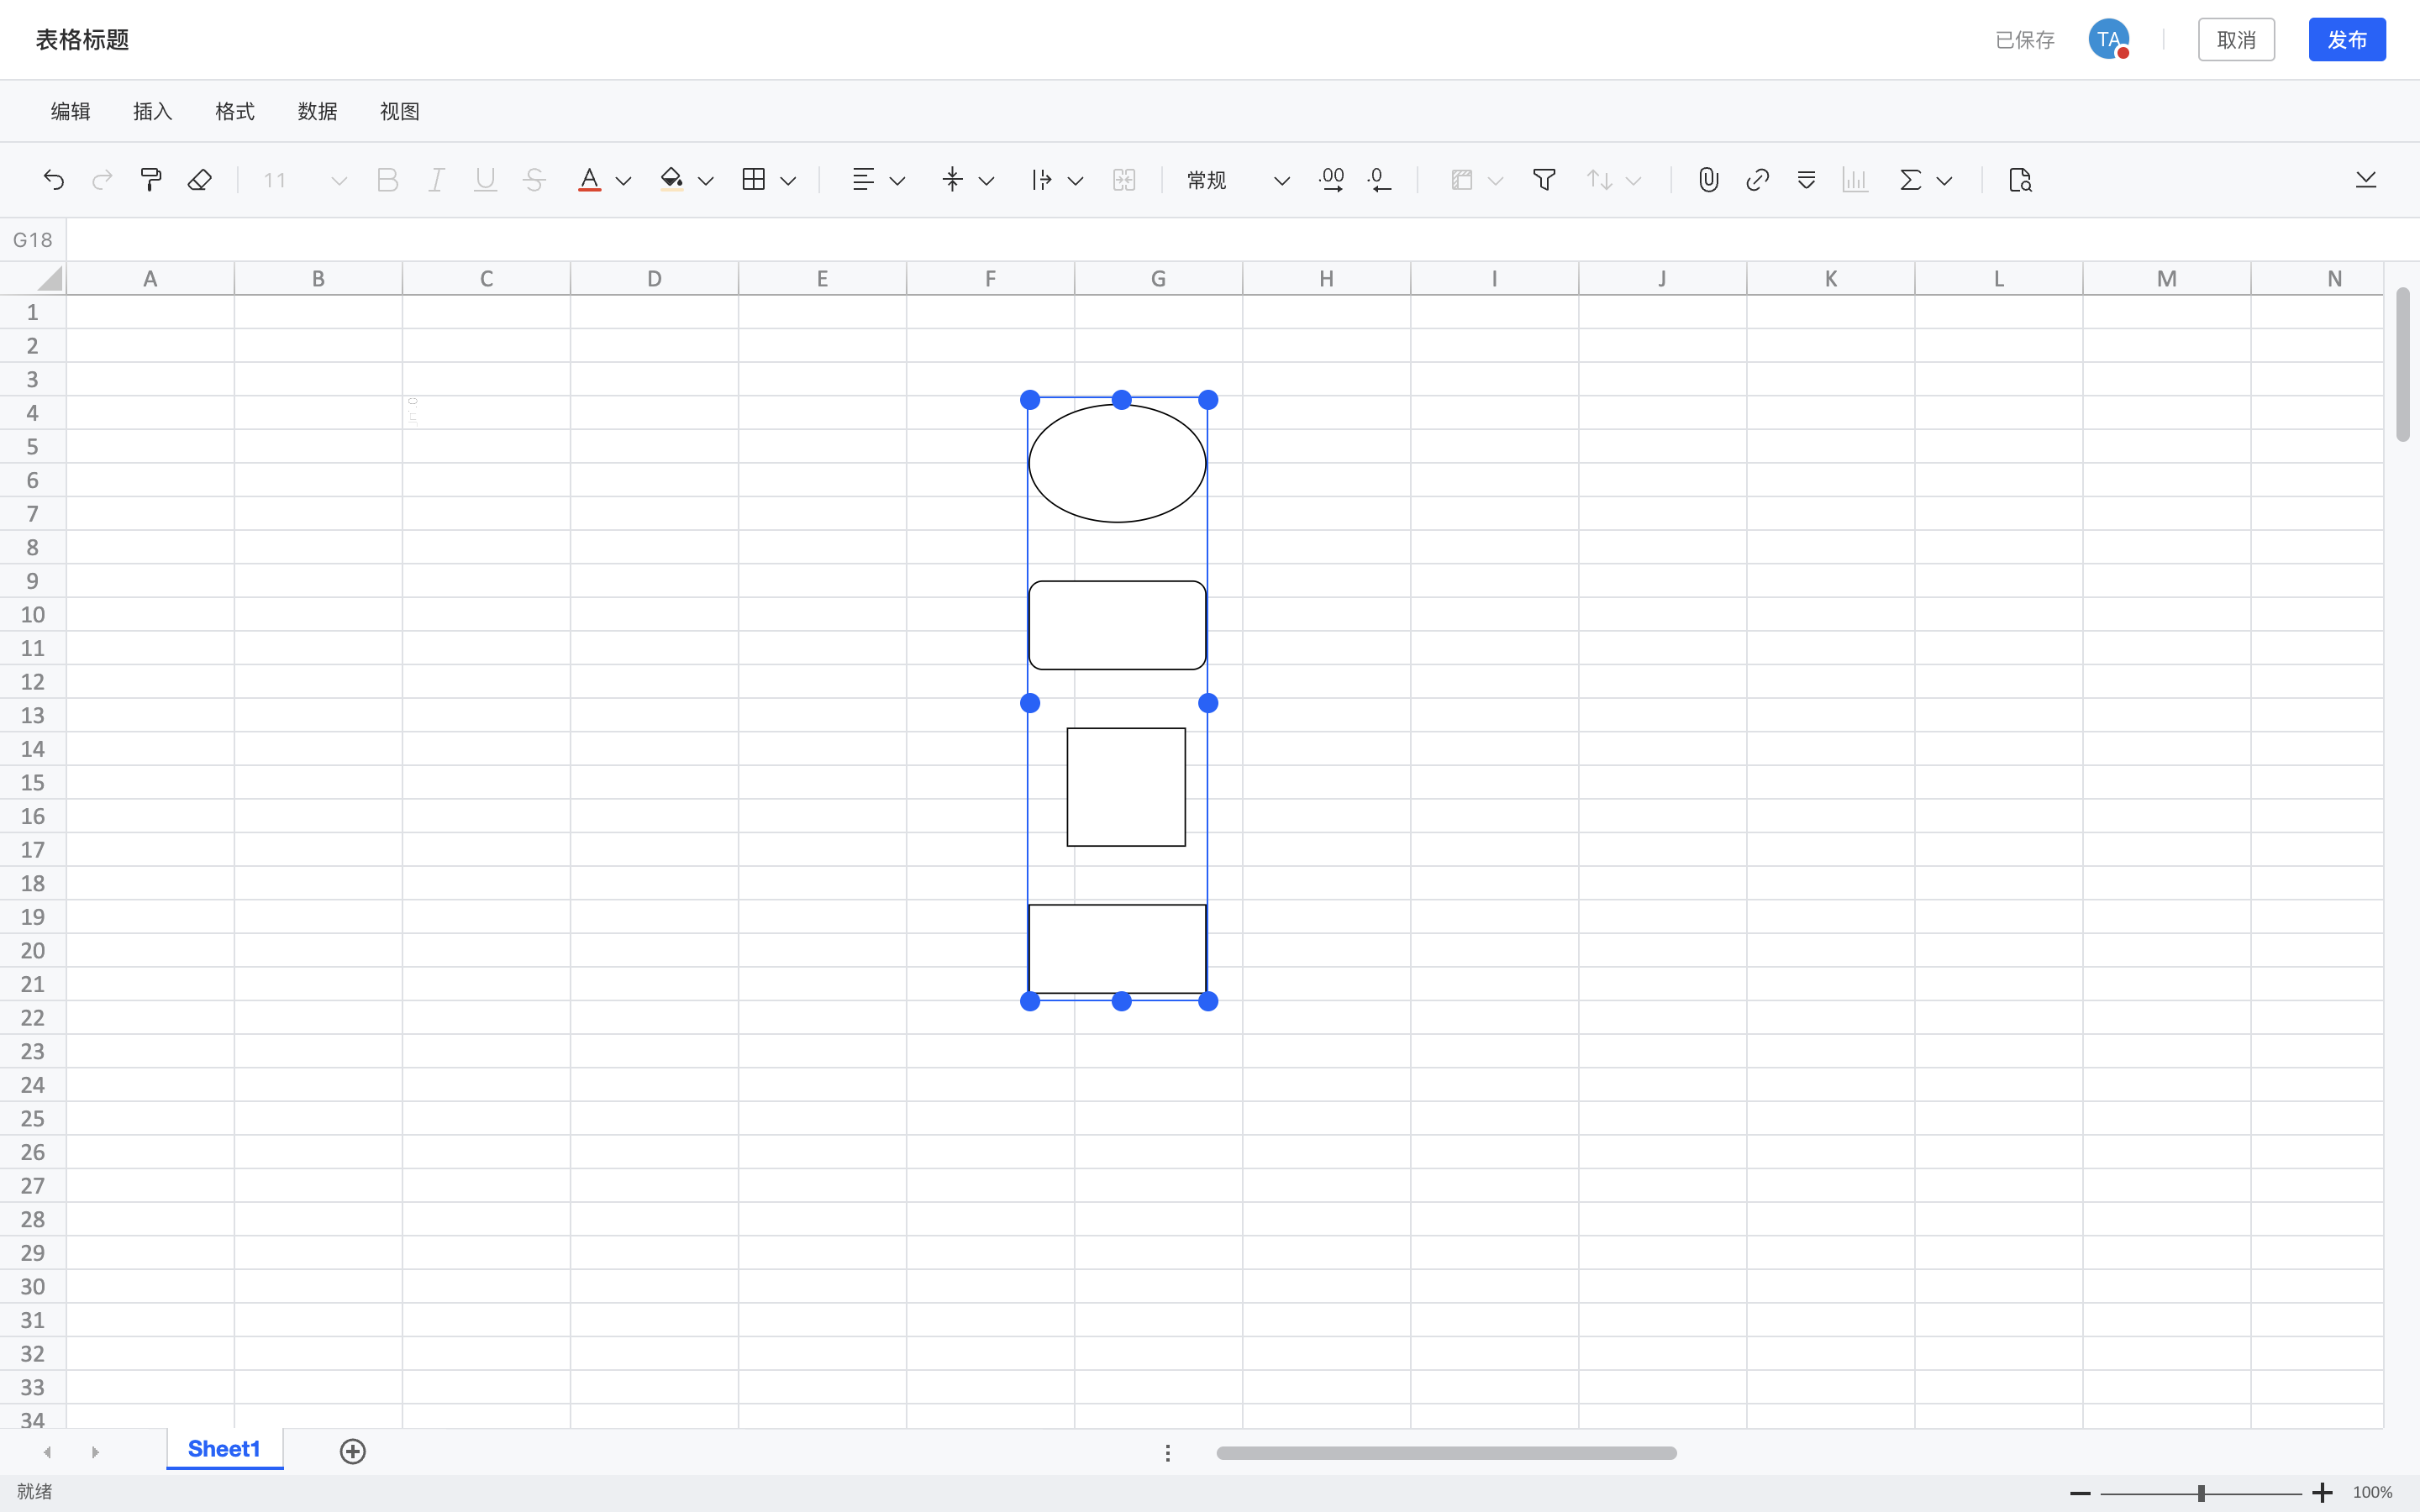The image size is (2420, 1512).
Task: Open the 常规 number format dropdown
Action: 1238,180
